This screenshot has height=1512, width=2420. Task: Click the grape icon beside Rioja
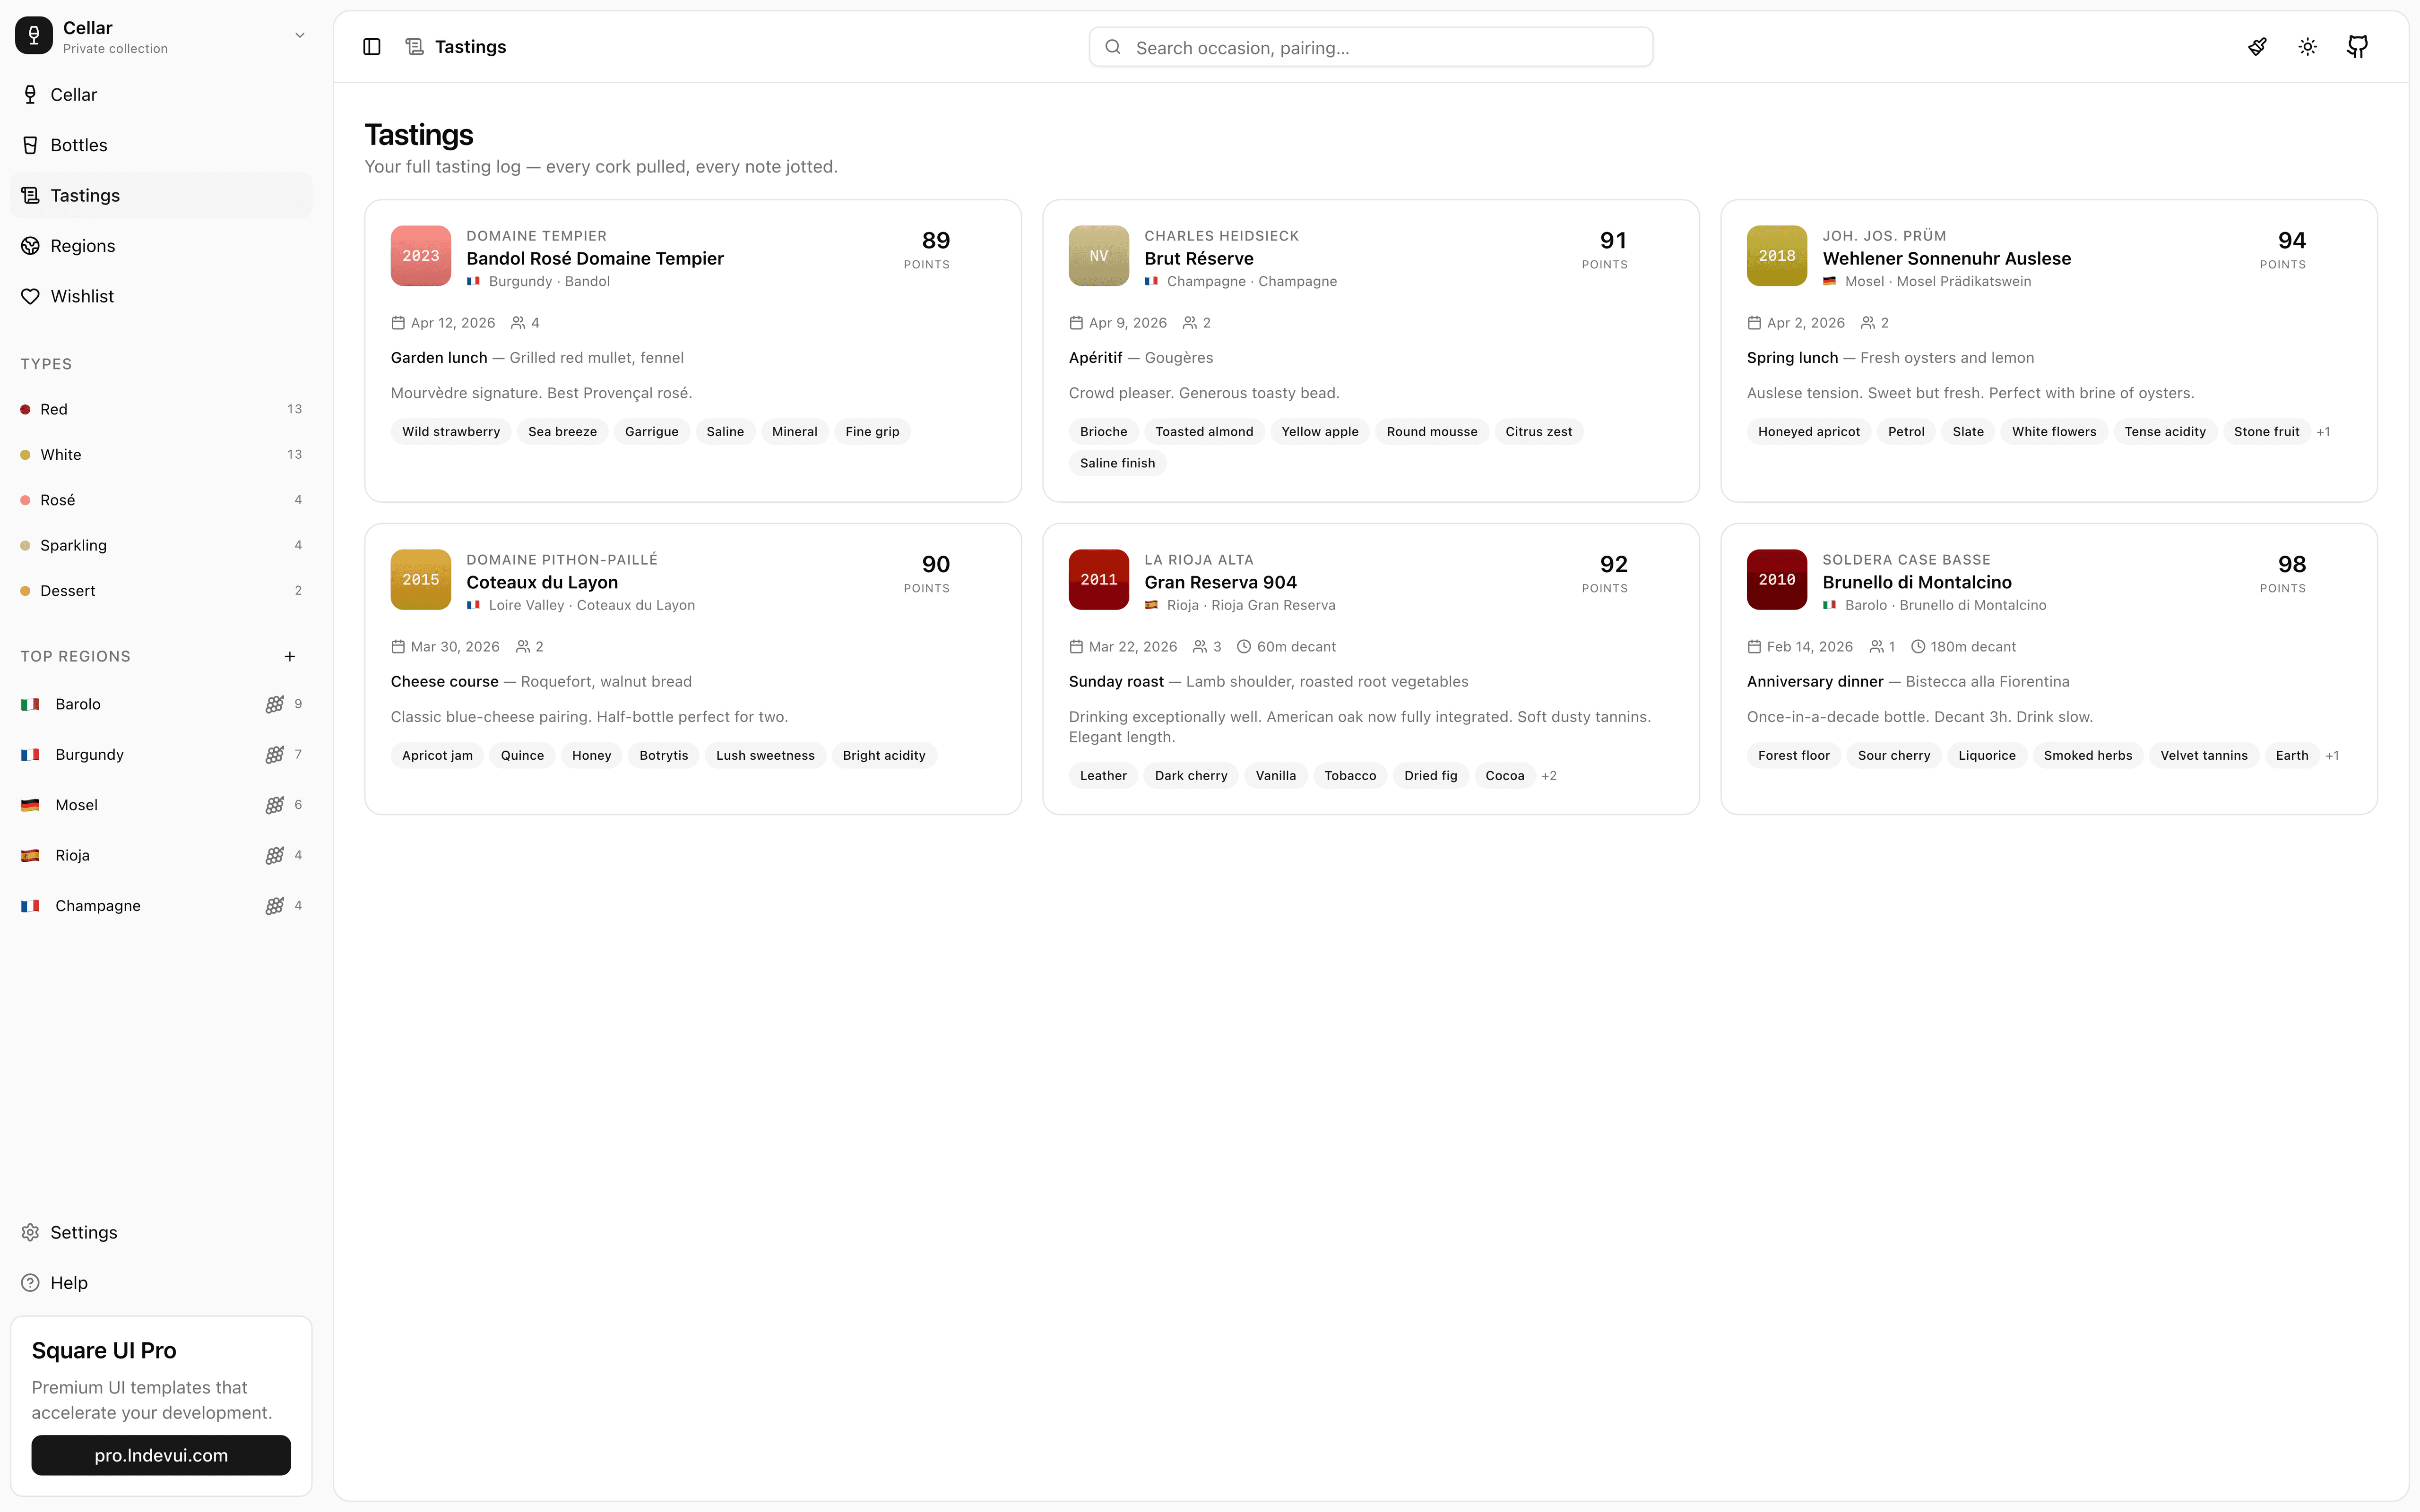tap(275, 855)
